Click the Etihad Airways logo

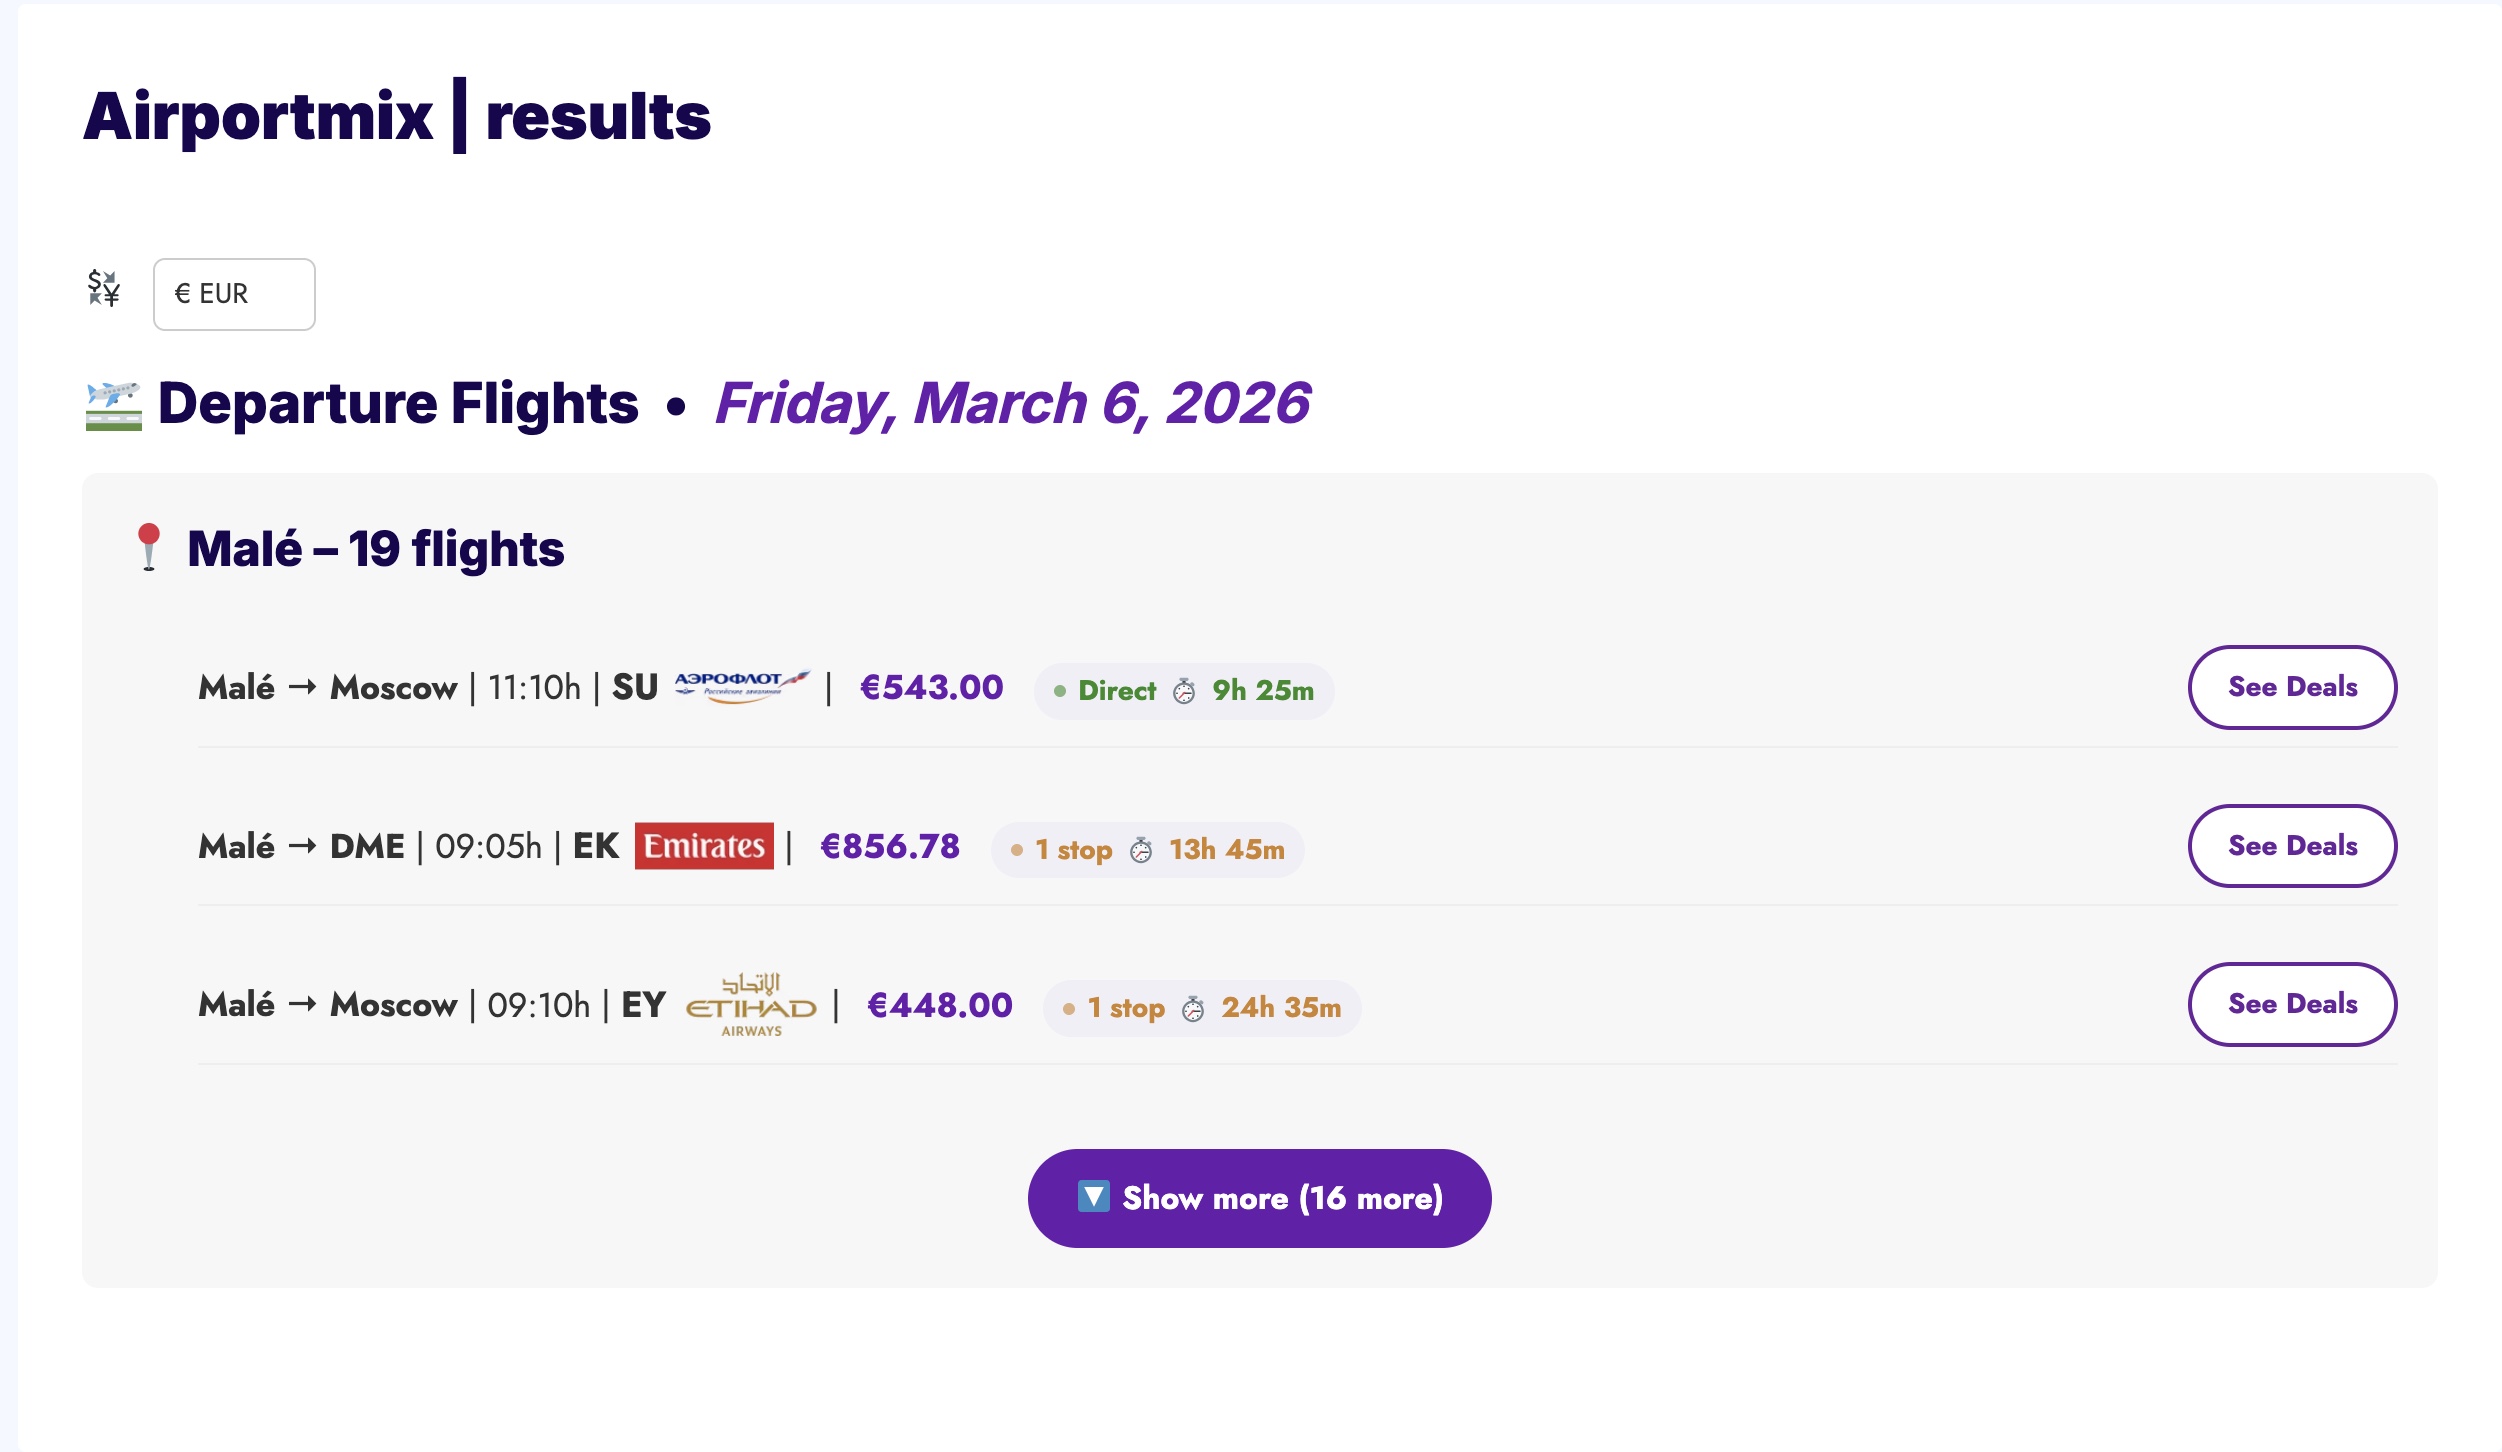750,1005
